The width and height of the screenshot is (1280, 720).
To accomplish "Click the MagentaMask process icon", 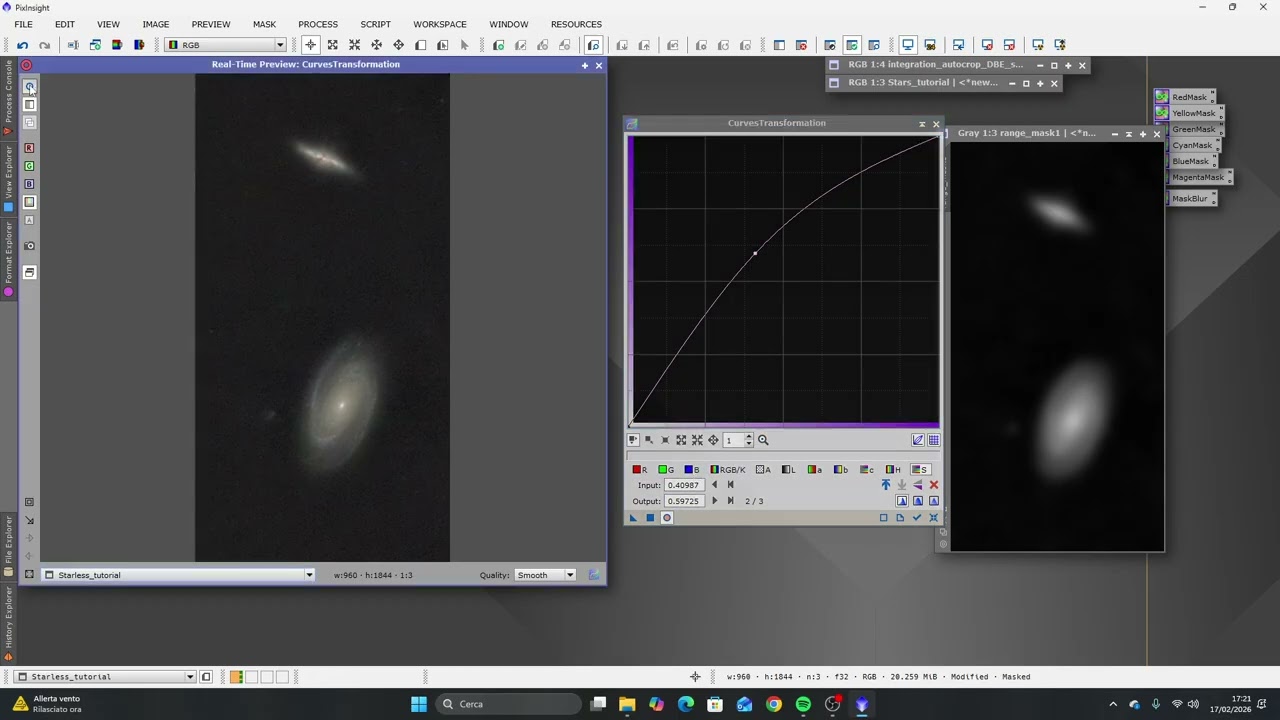I will pos(1198,177).
